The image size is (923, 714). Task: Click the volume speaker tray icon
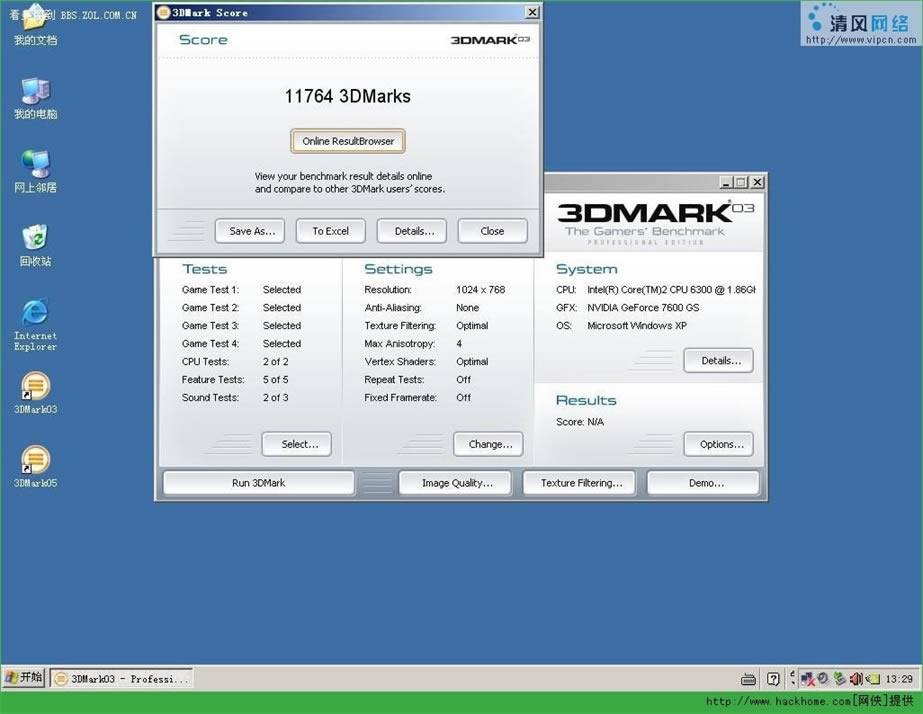pyautogui.click(x=856, y=679)
